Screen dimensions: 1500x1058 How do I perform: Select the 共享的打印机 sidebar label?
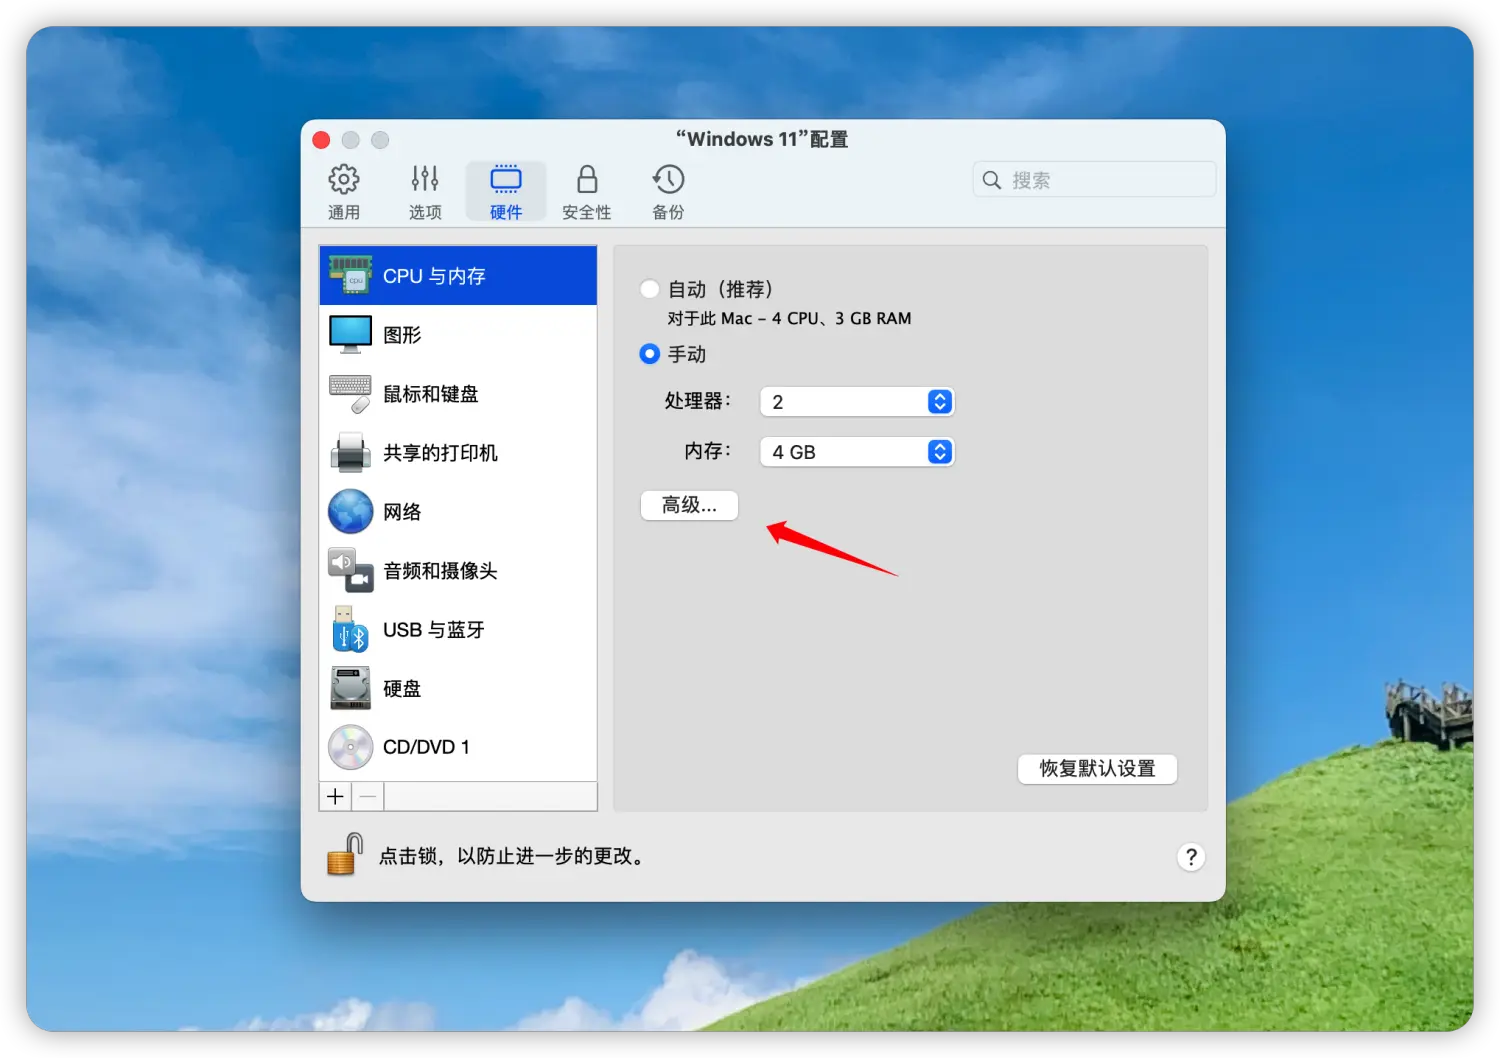click(x=440, y=453)
